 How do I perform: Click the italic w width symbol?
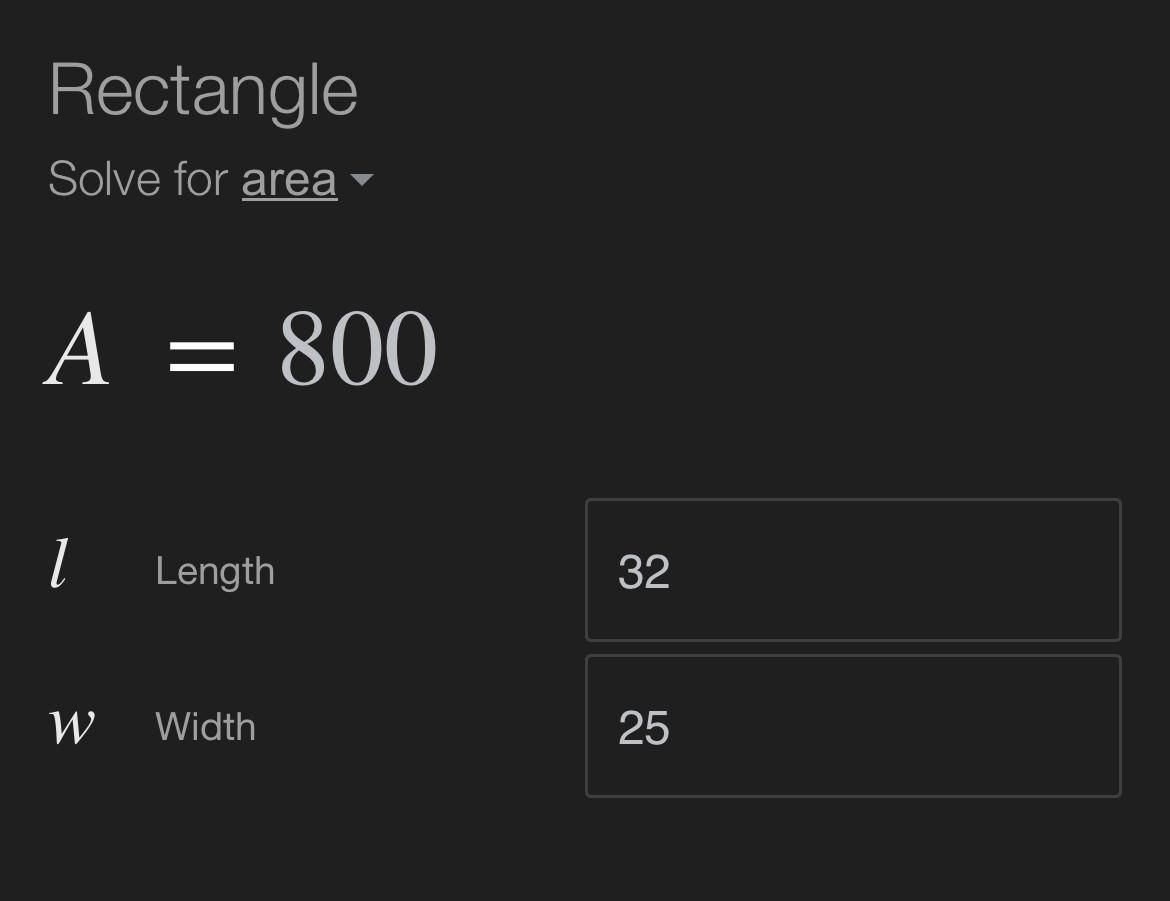coord(72,725)
